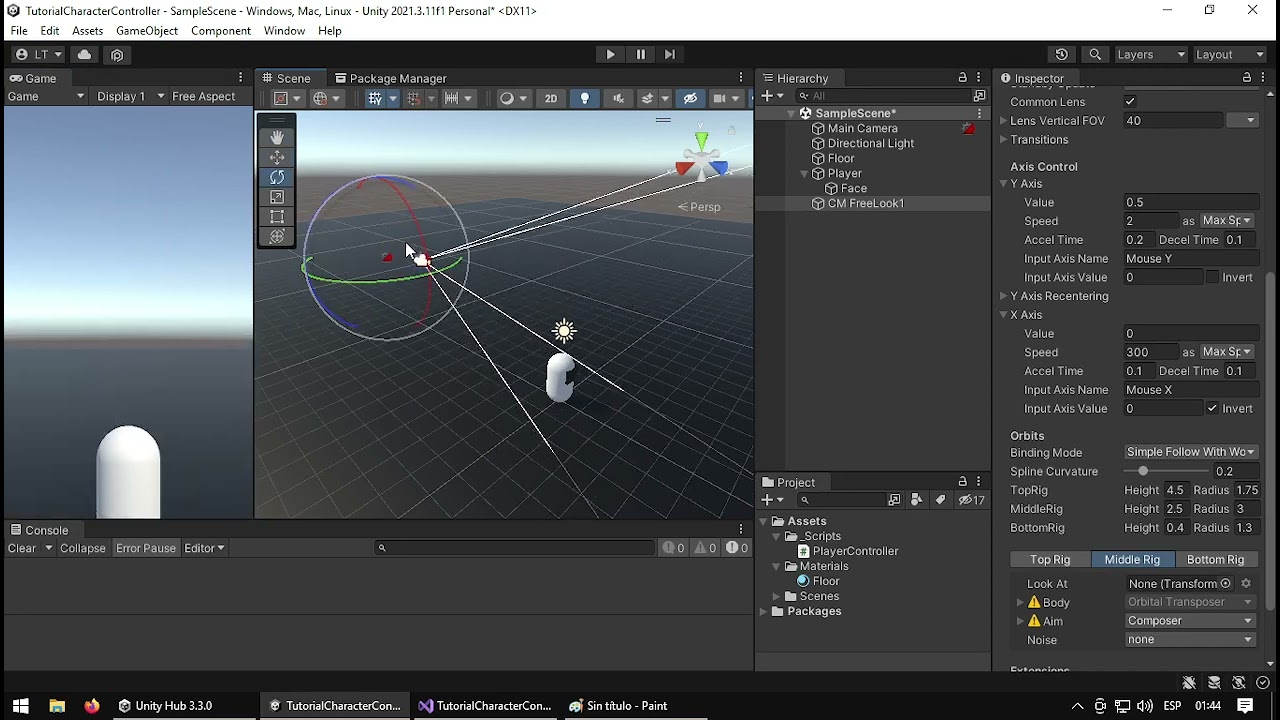Viewport: 1280px width, 720px height.
Task: Click the Hierarchy add (+) button
Action: coord(771,96)
